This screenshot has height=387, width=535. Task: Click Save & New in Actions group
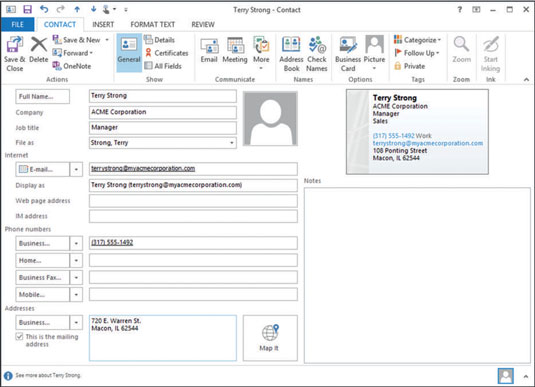(x=76, y=40)
